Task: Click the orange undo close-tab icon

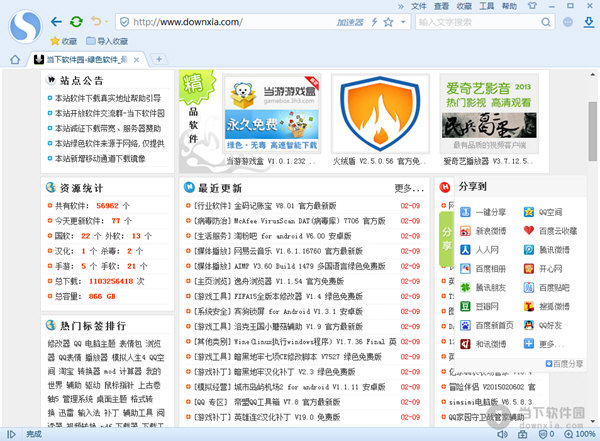Action: click(96, 21)
